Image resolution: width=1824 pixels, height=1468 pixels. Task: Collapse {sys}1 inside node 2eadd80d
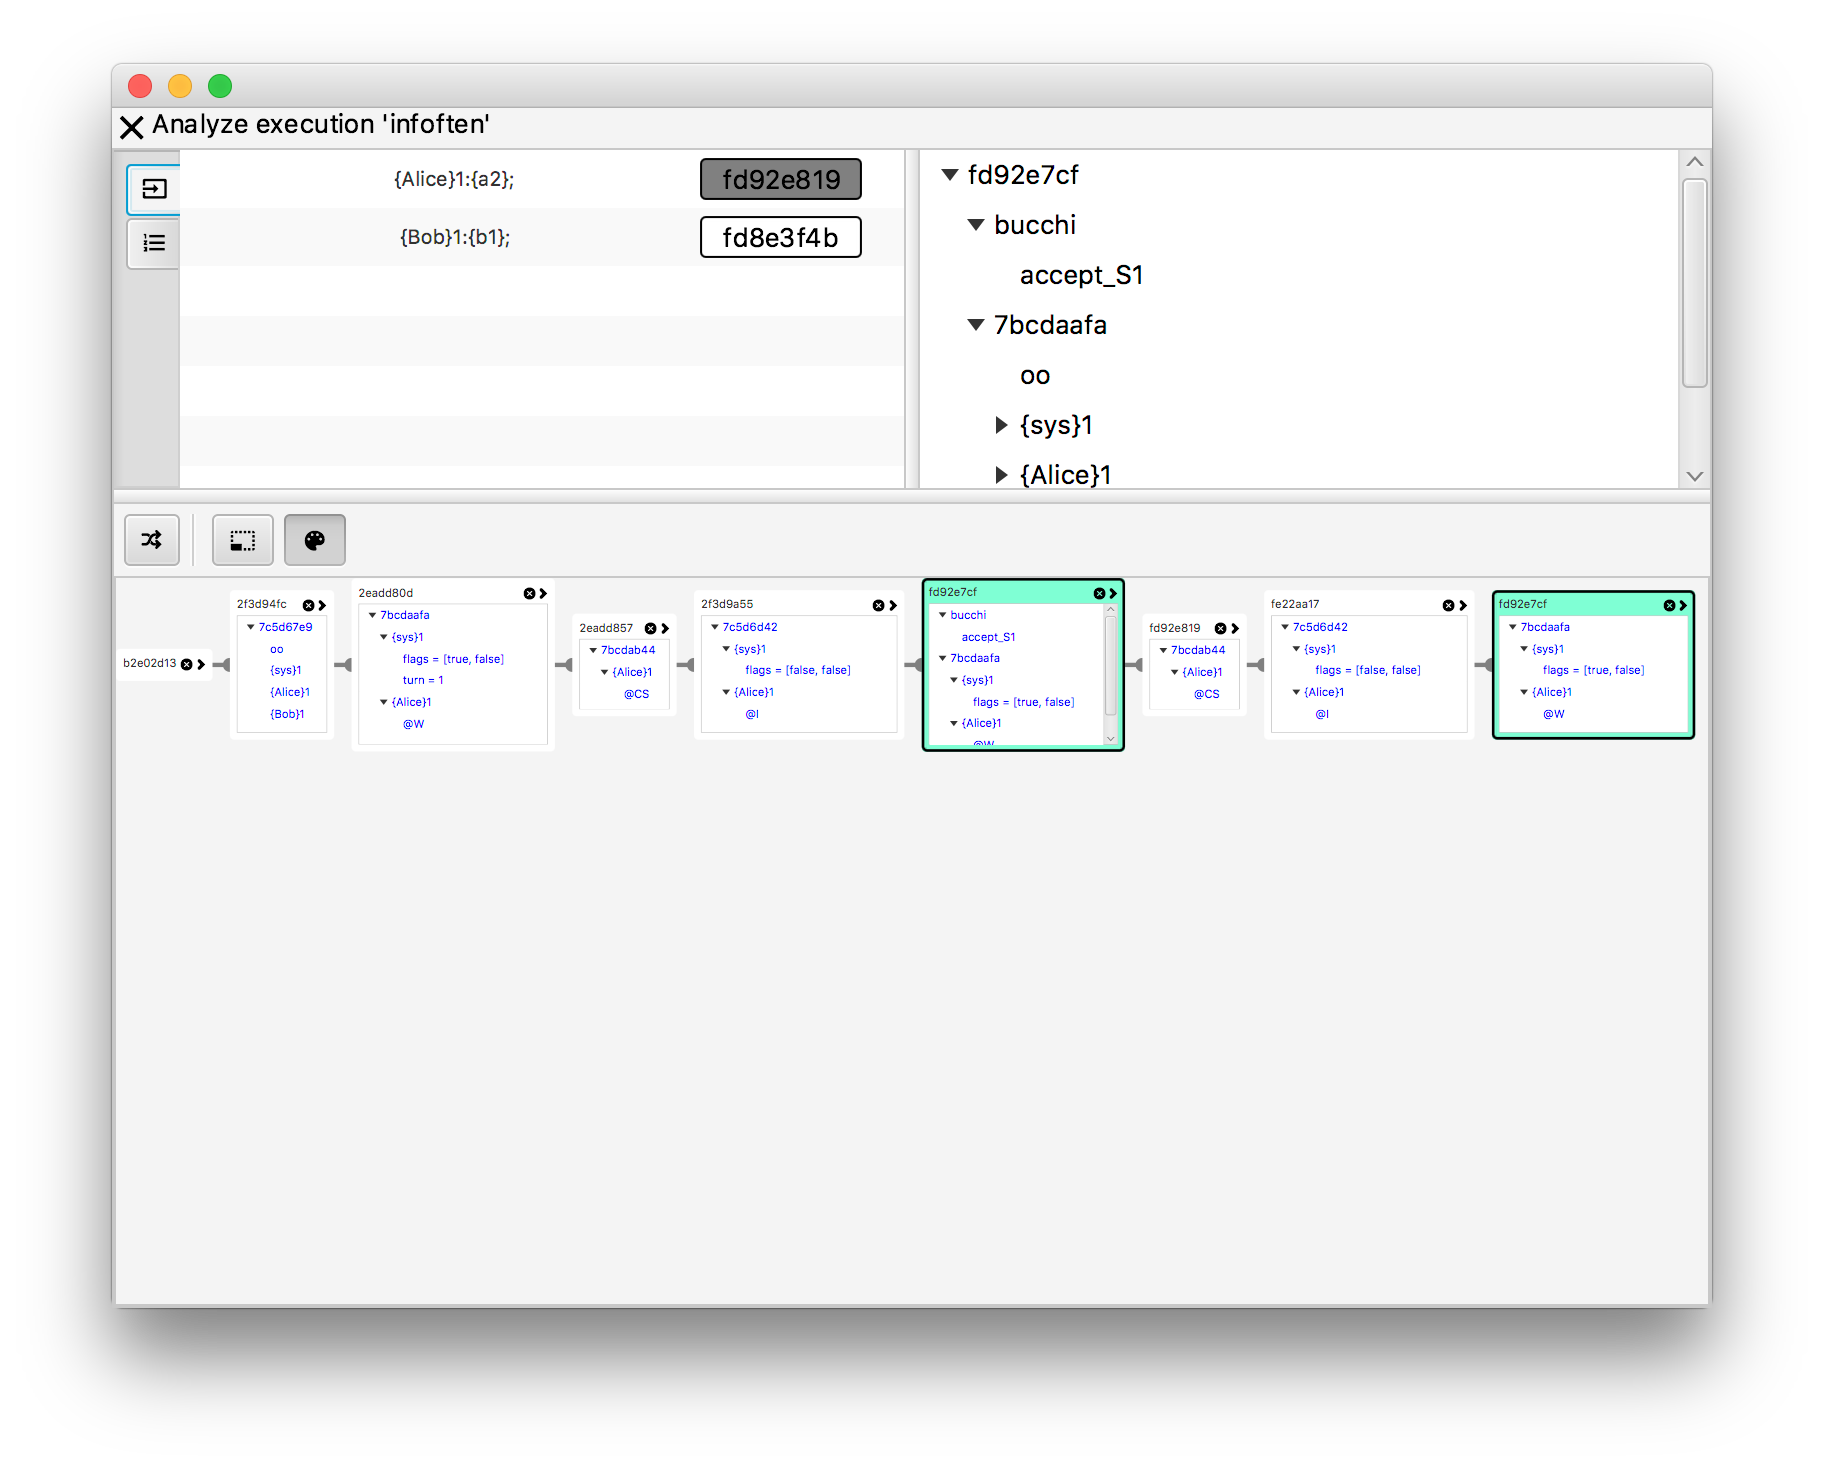(x=383, y=637)
